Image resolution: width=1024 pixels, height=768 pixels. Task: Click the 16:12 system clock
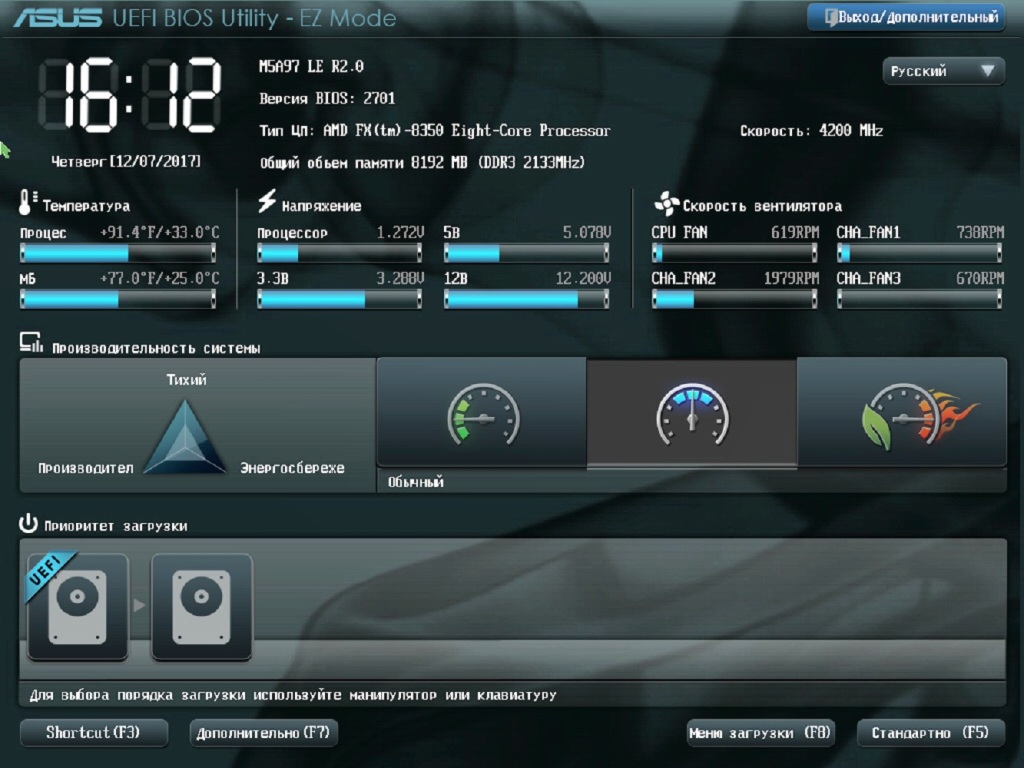[x=130, y=96]
